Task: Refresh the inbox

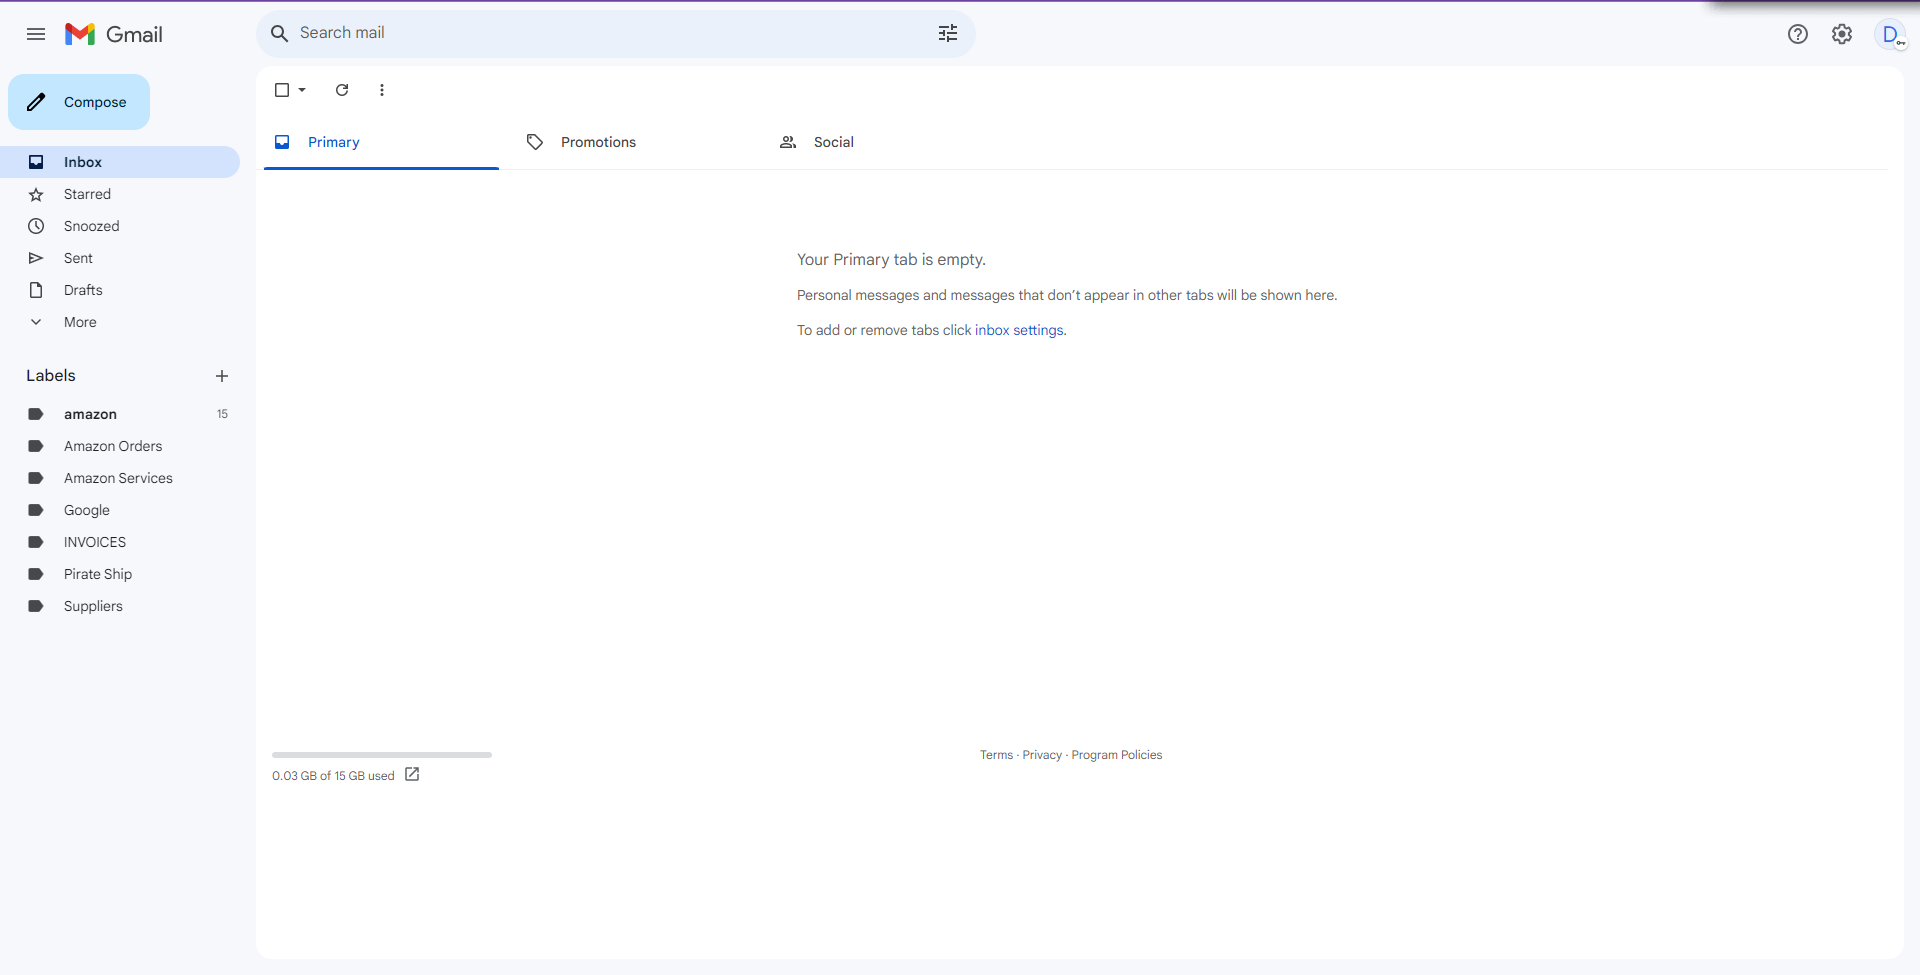Action: click(x=342, y=90)
